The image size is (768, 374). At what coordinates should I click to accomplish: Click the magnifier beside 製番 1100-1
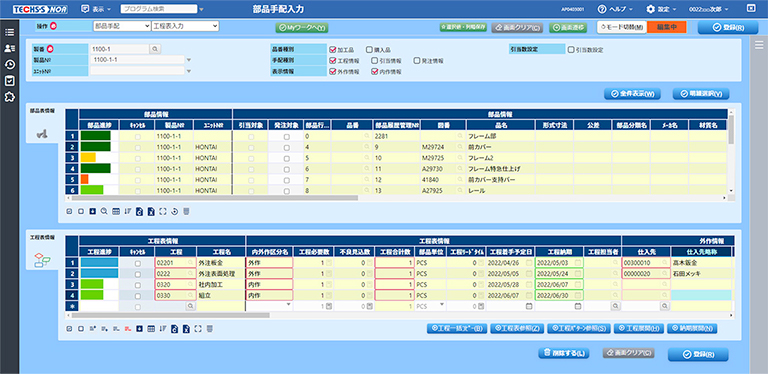click(x=155, y=49)
